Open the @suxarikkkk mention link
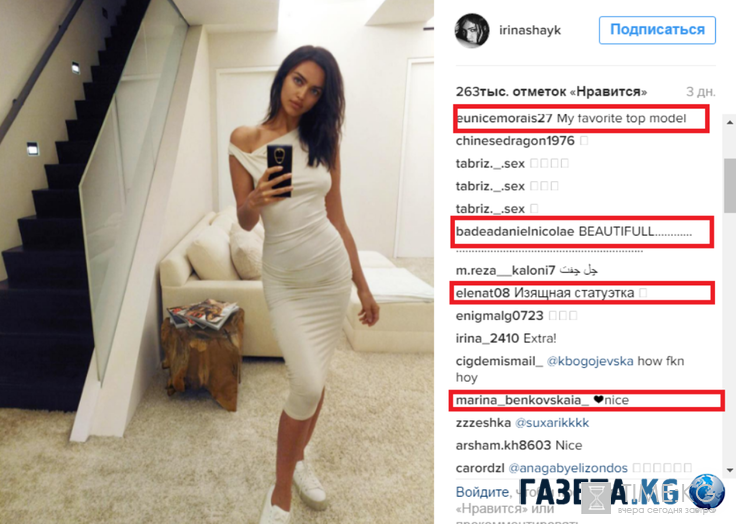 [552, 423]
